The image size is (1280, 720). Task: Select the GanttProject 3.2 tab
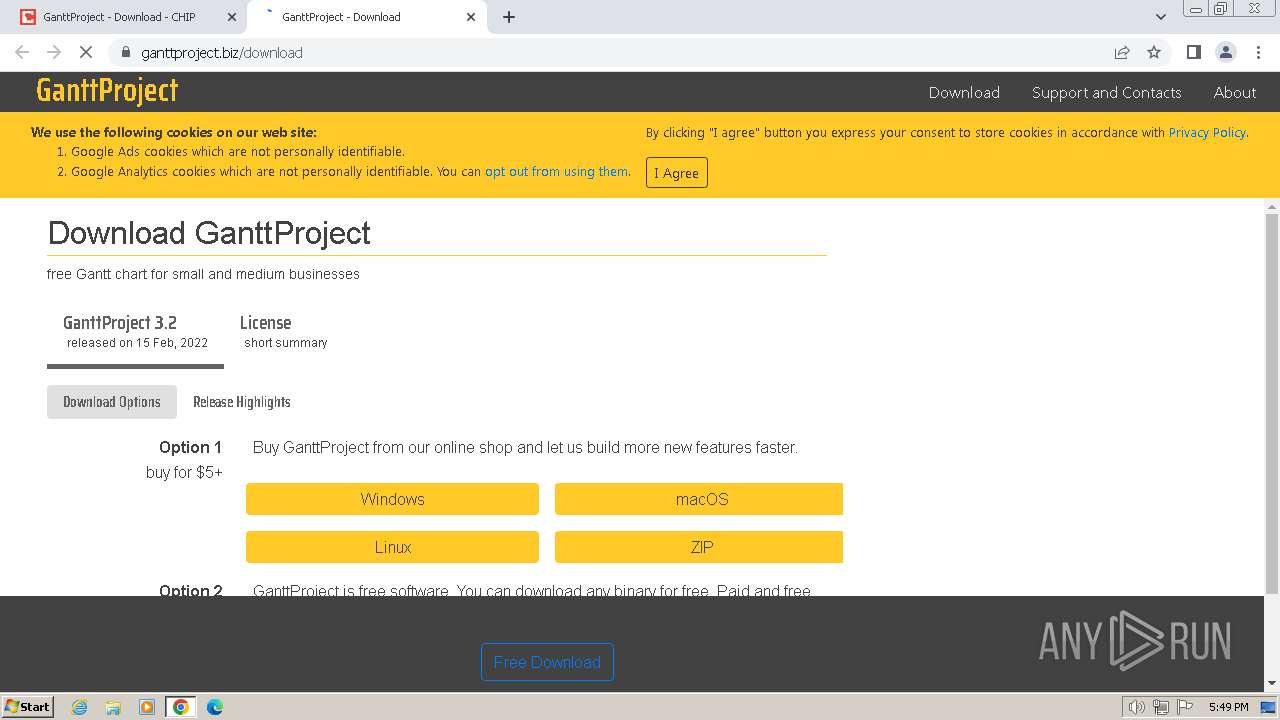135,332
